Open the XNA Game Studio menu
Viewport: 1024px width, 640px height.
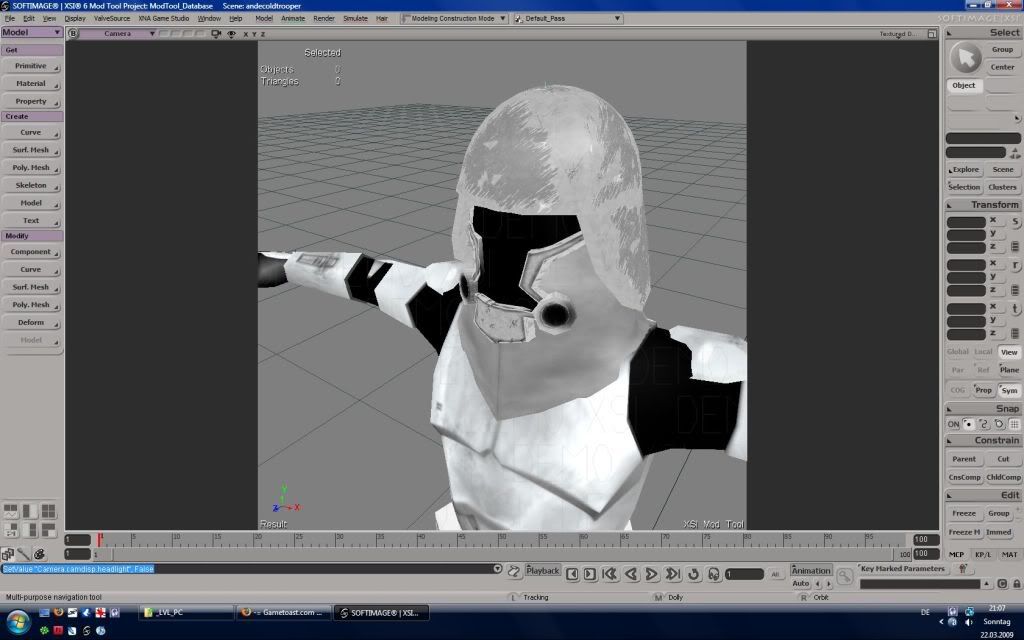(163, 18)
